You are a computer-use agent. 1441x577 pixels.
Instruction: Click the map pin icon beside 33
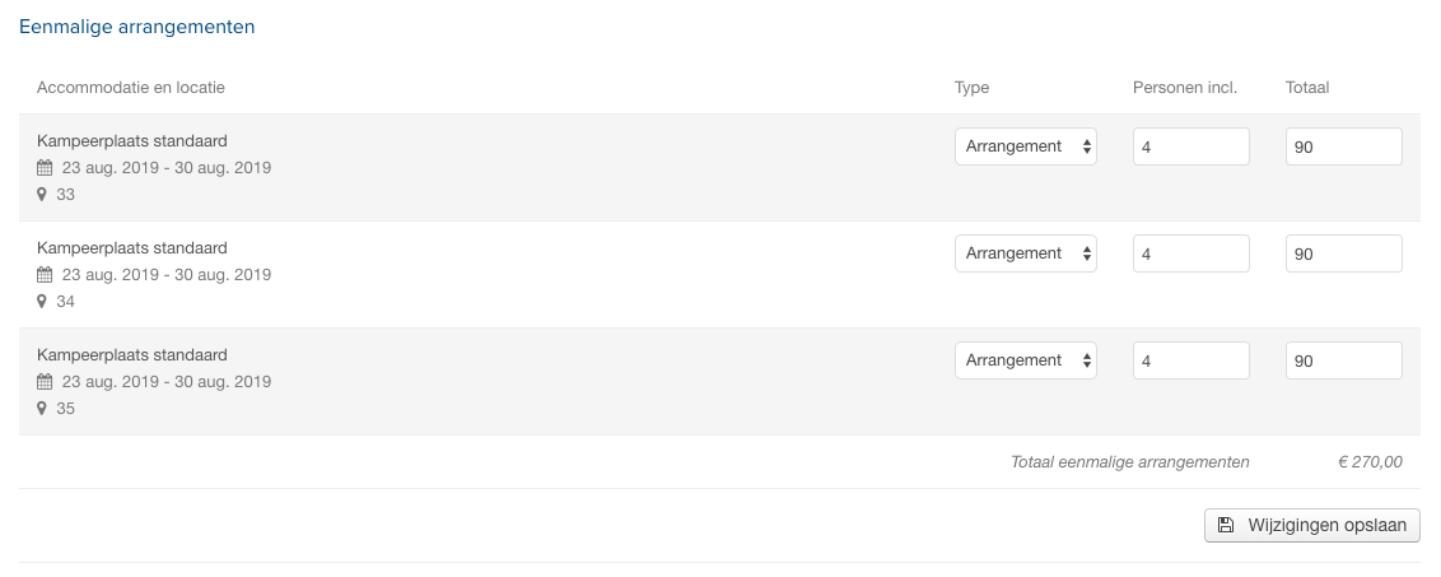43,195
